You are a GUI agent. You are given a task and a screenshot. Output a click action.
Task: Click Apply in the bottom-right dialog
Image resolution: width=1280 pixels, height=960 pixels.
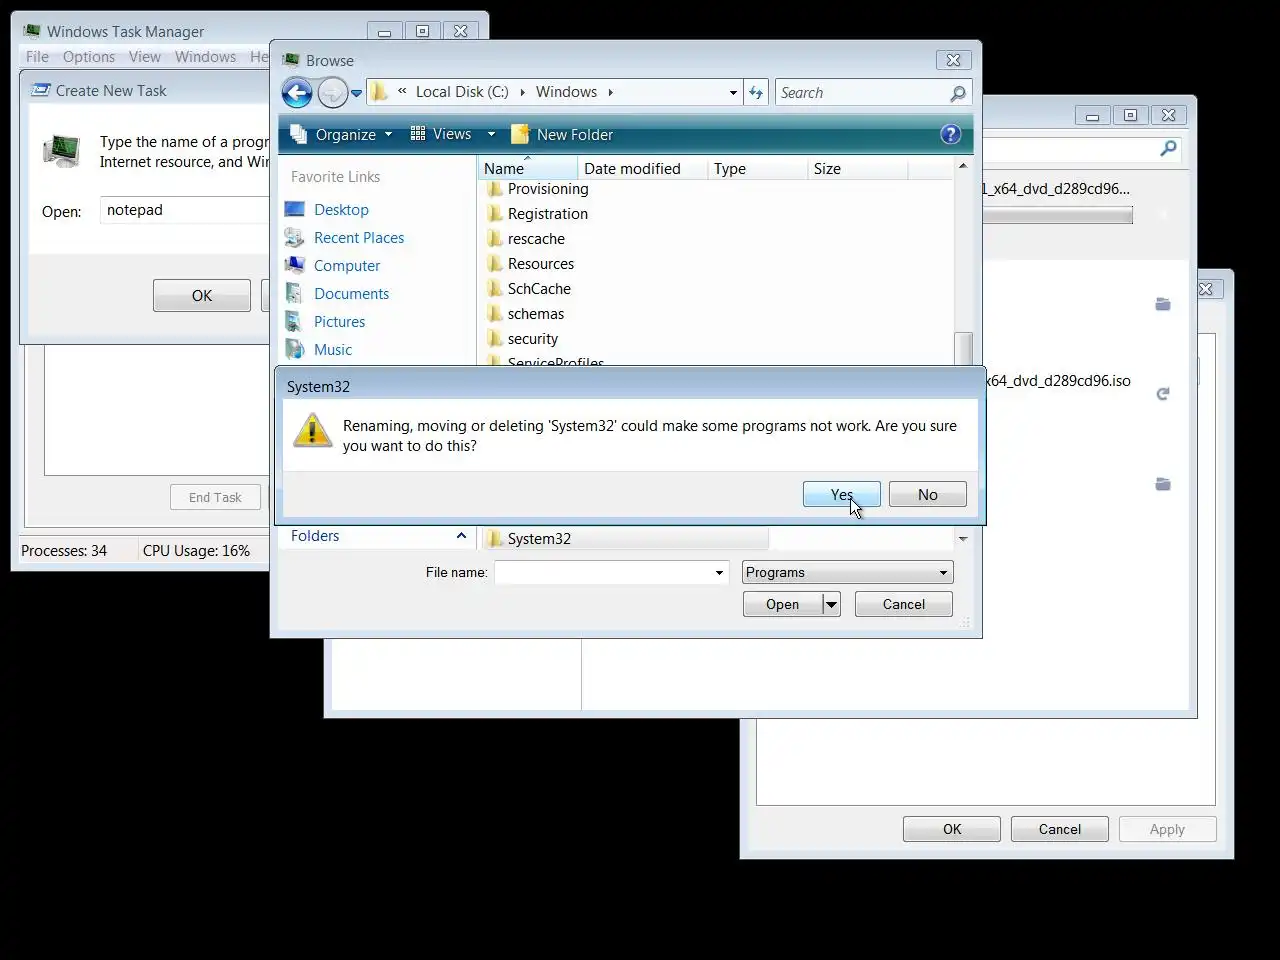pos(1167,829)
